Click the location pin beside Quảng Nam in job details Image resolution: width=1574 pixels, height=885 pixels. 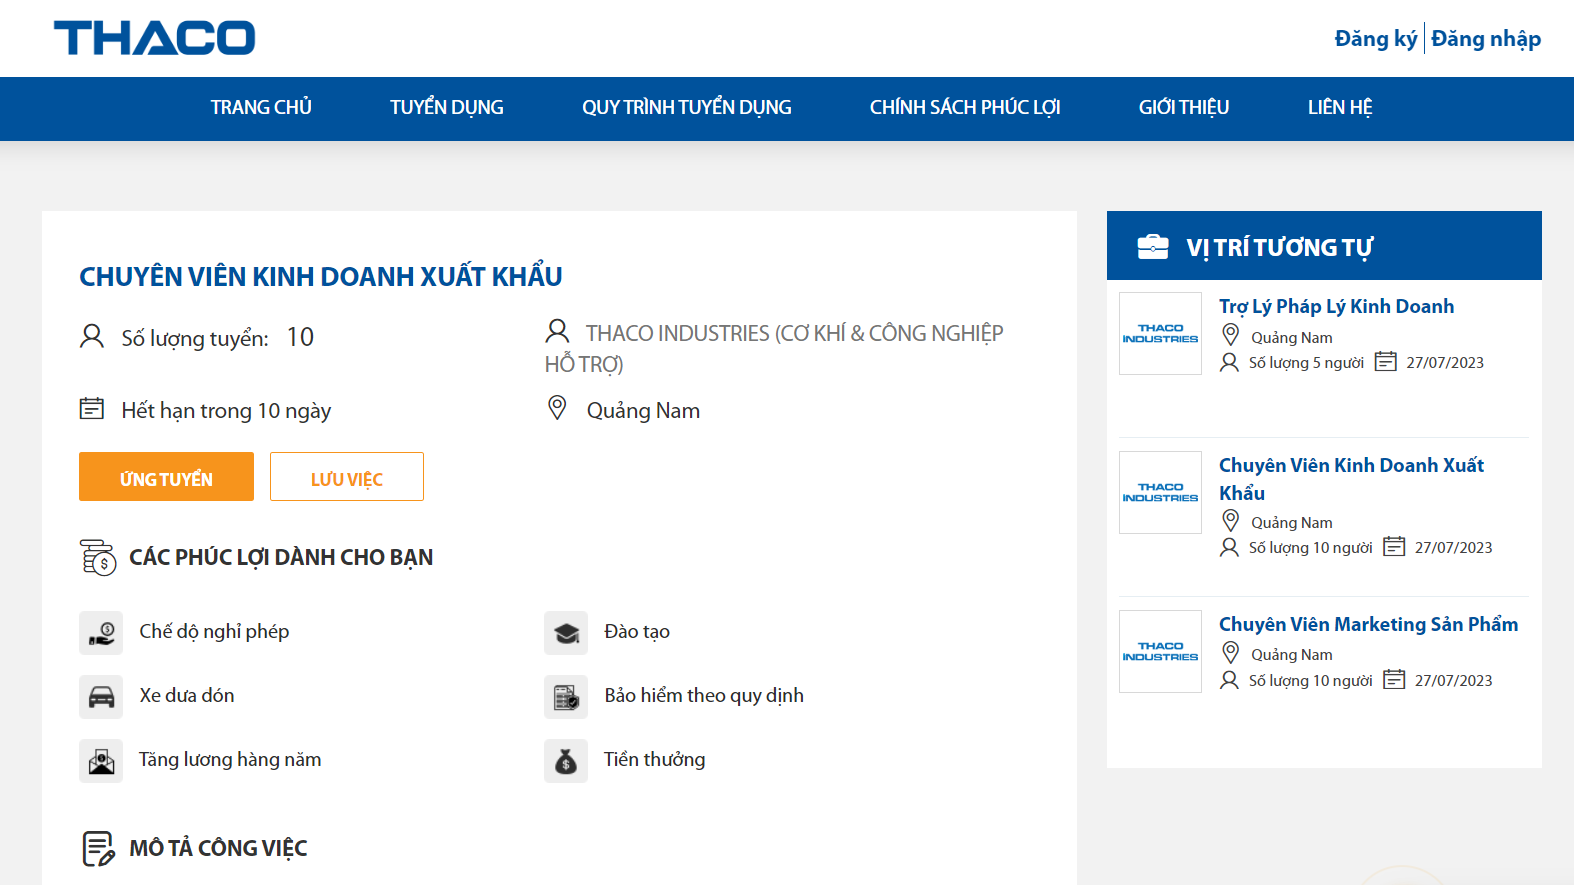click(557, 408)
